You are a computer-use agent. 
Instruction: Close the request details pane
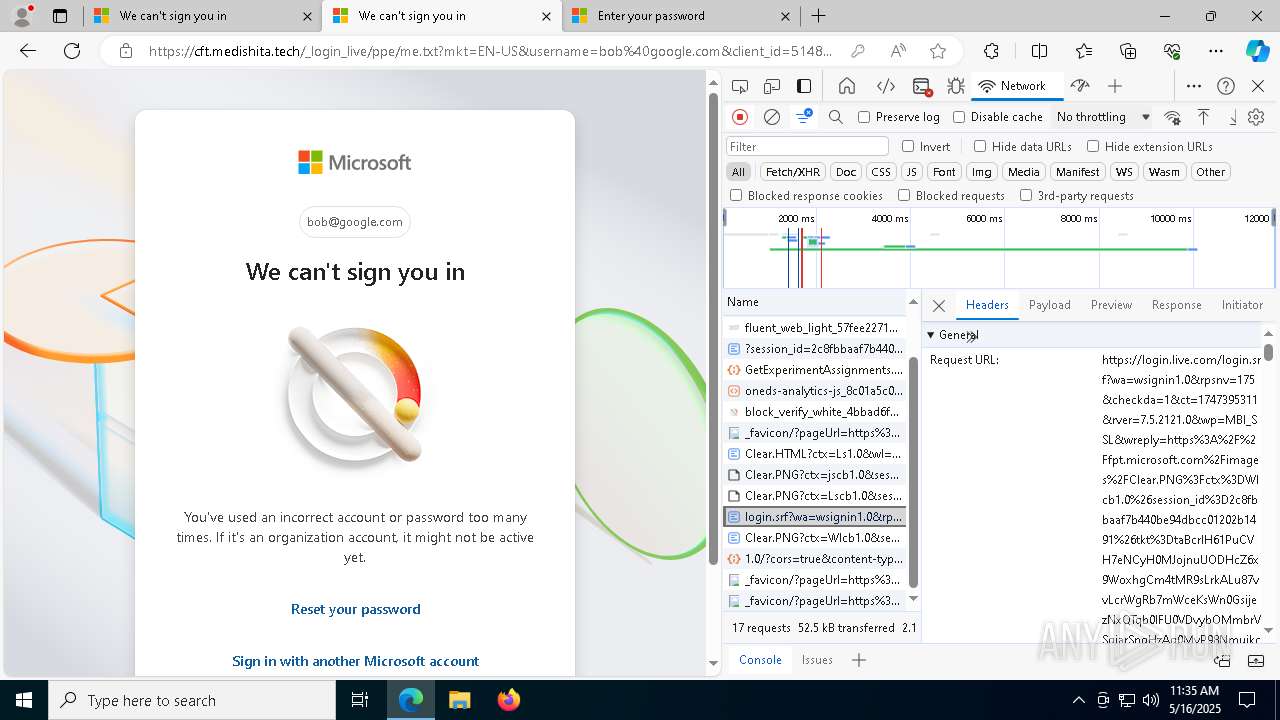point(938,306)
